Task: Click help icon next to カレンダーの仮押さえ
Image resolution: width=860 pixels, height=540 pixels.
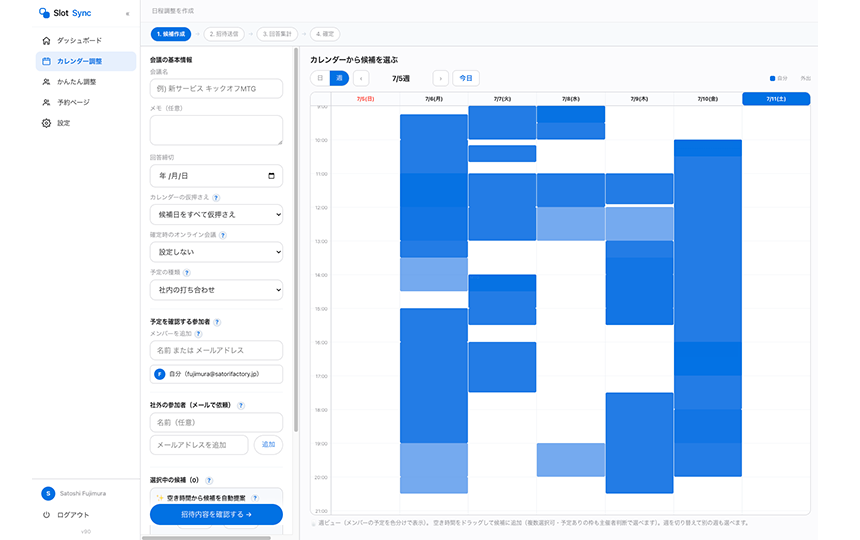Action: [x=216, y=197]
